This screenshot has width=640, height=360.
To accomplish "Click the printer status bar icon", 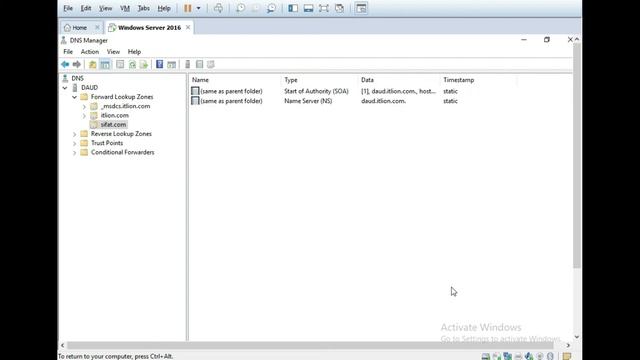I will click(x=518, y=356).
